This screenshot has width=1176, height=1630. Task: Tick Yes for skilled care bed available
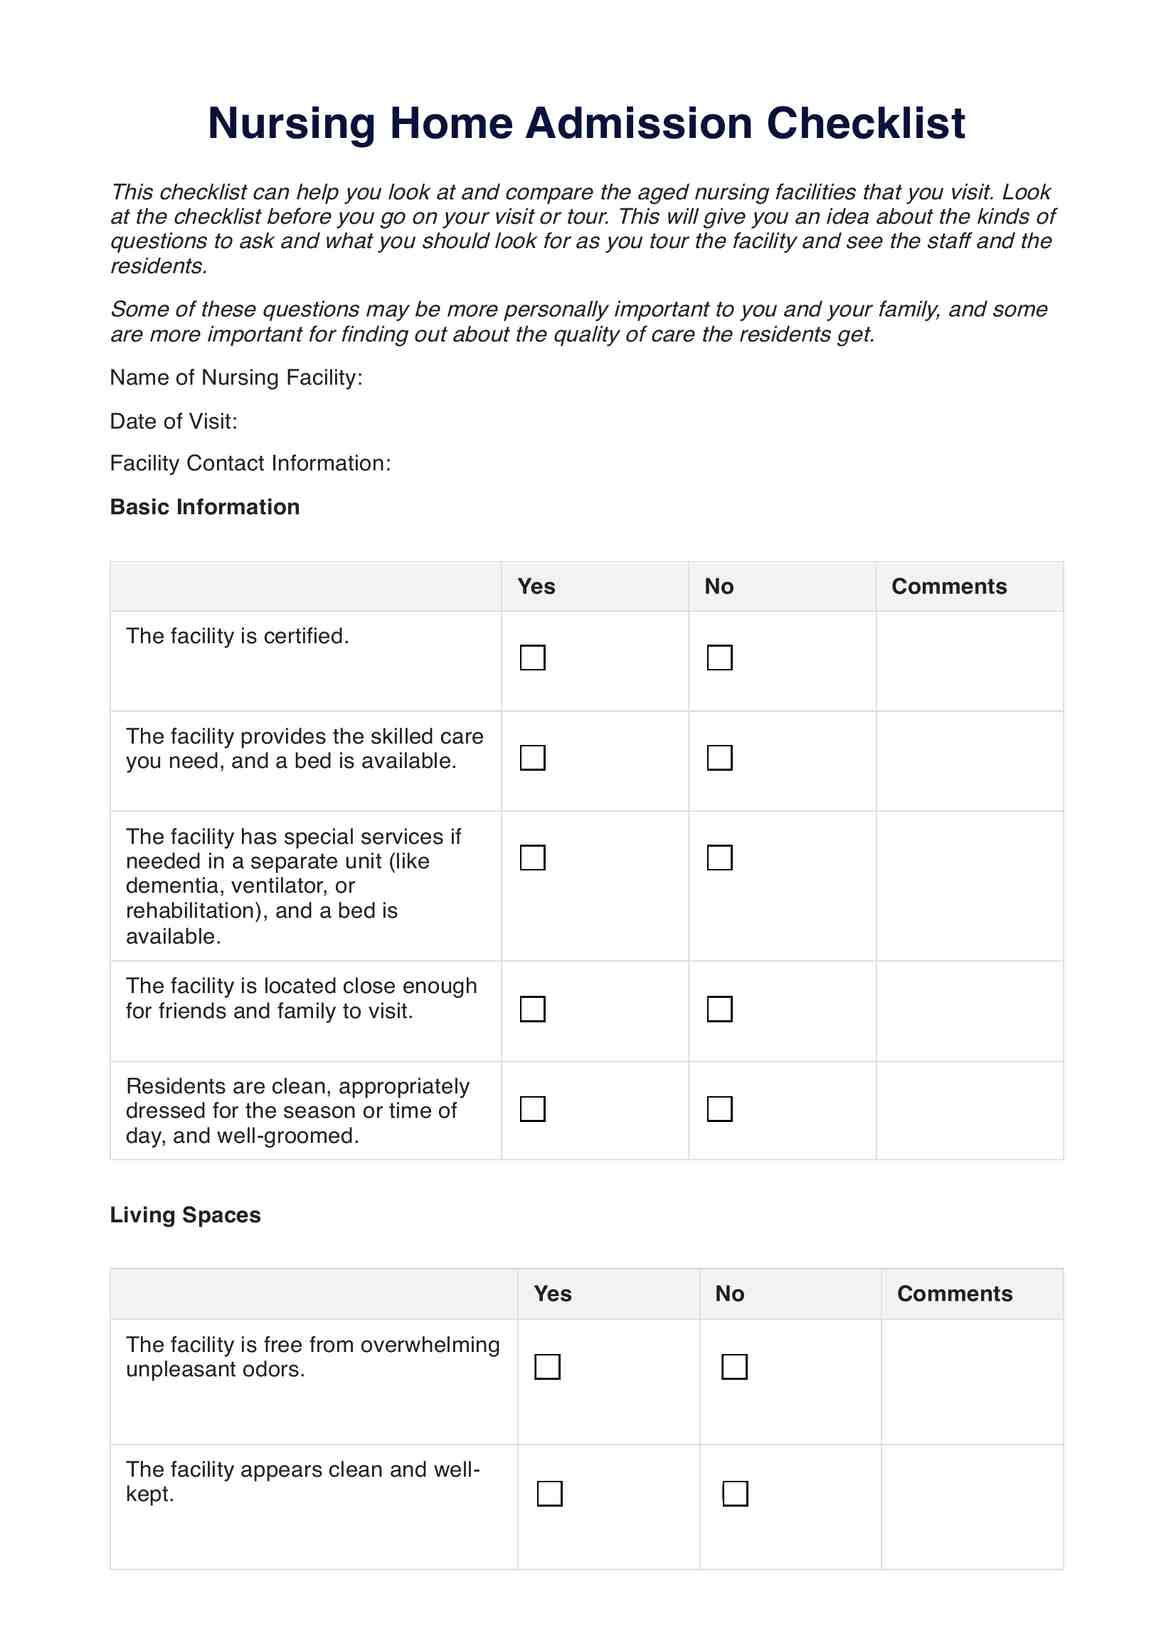point(533,758)
